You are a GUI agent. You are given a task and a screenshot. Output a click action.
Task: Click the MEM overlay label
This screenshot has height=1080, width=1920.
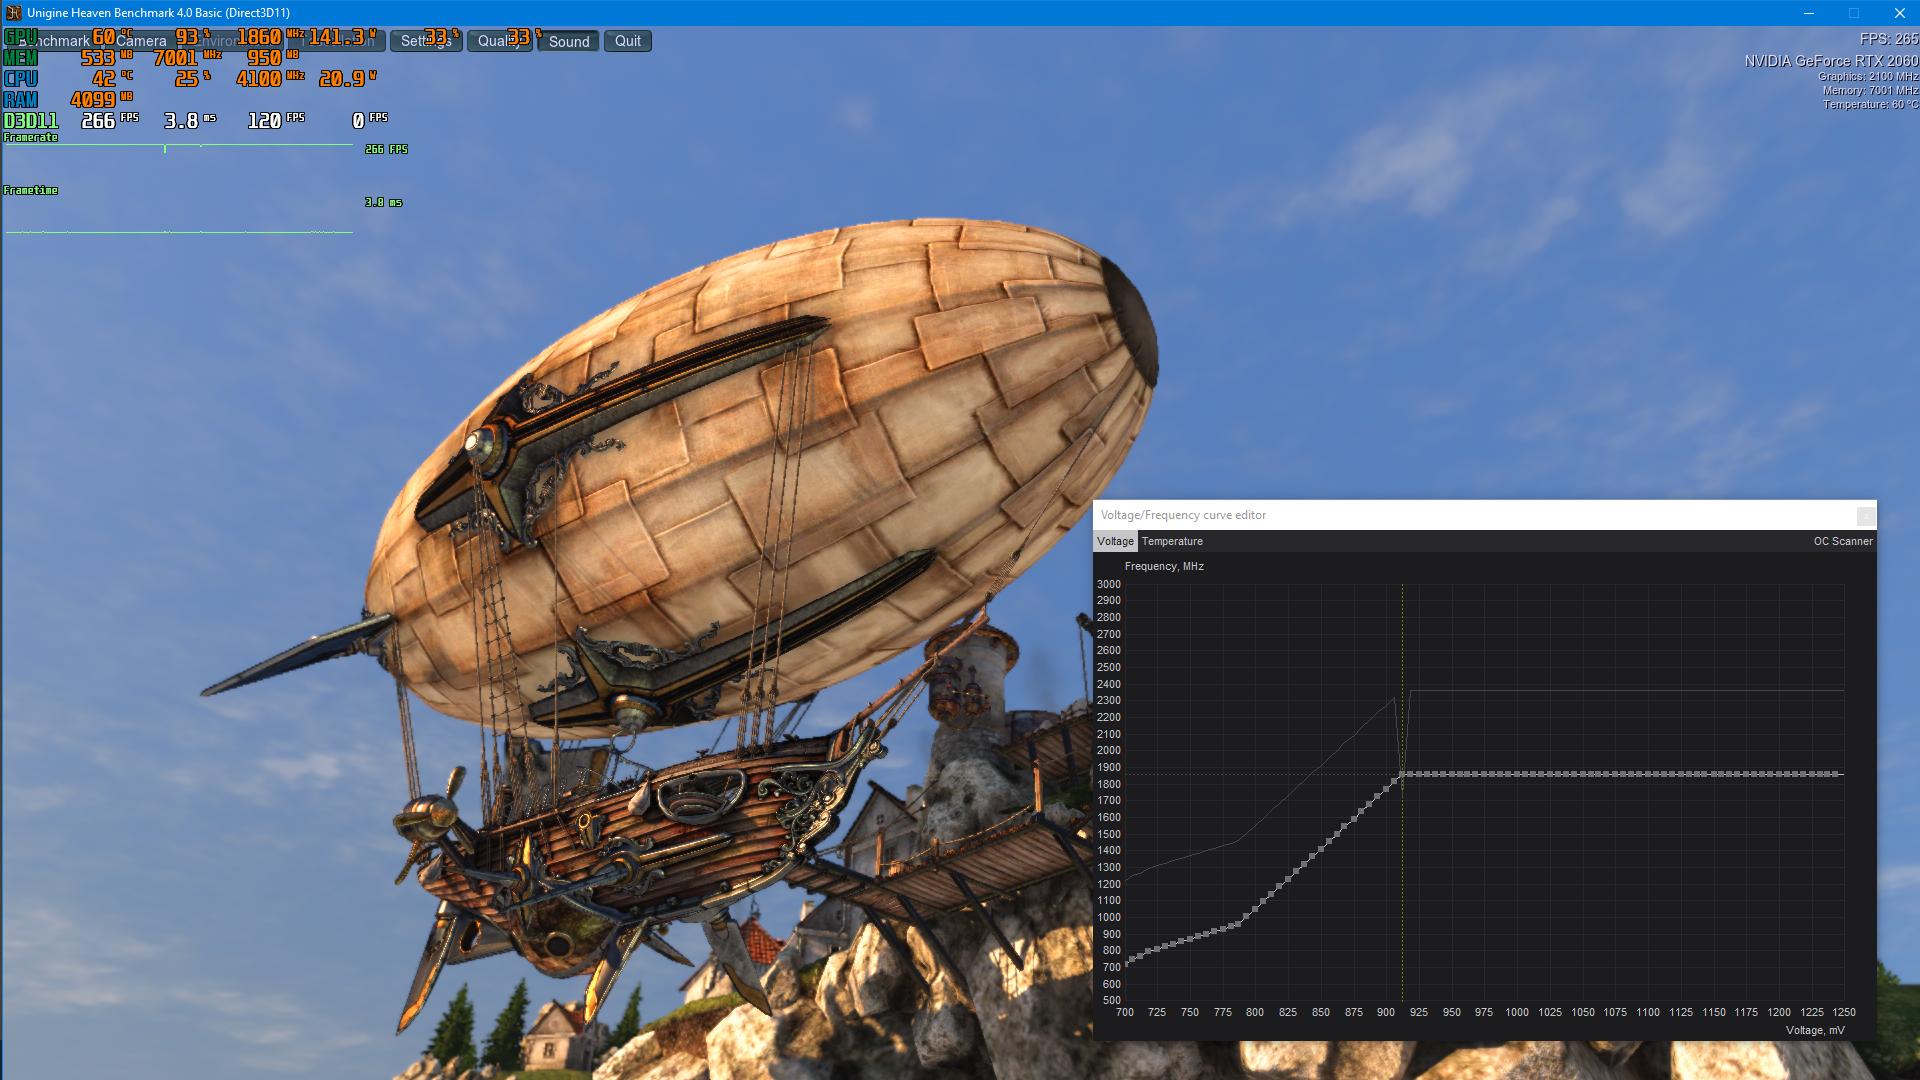tap(21, 58)
